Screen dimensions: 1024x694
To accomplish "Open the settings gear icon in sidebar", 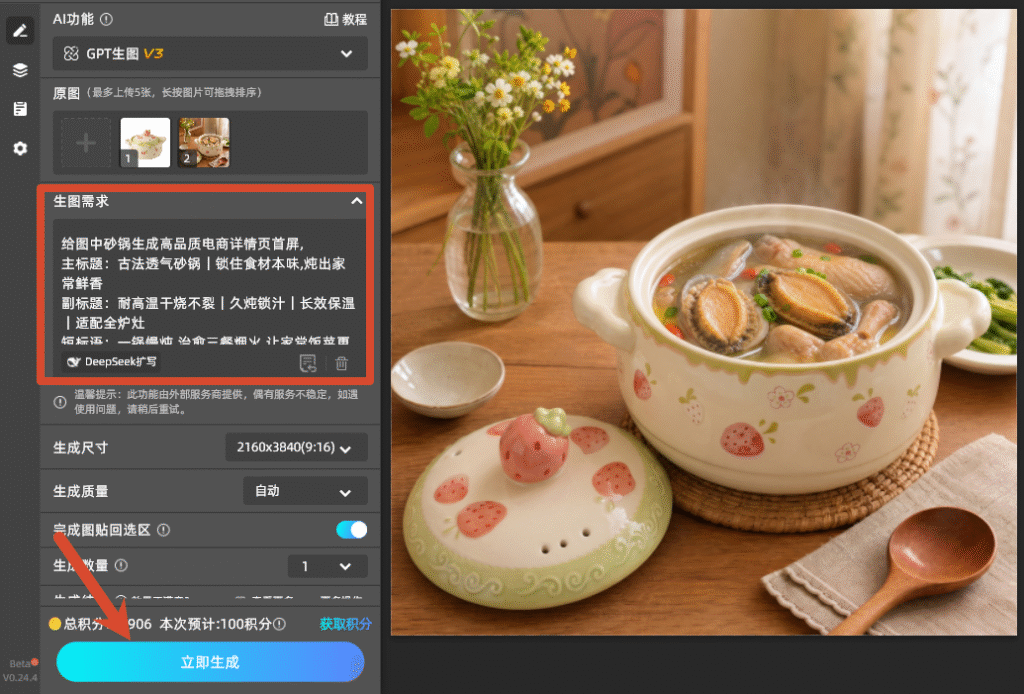I will click(x=20, y=148).
